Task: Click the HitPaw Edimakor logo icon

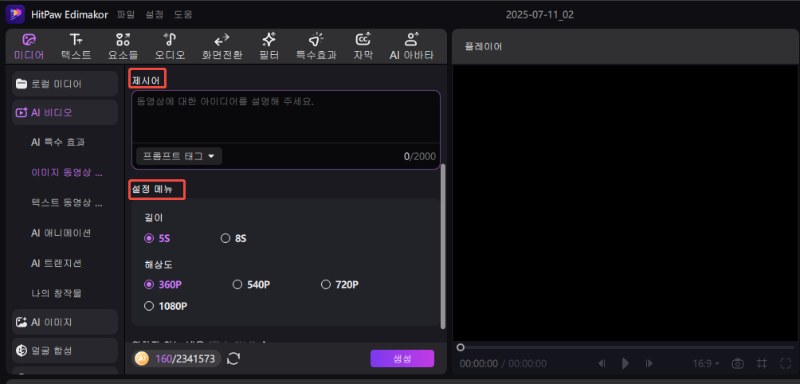Action: (15, 14)
